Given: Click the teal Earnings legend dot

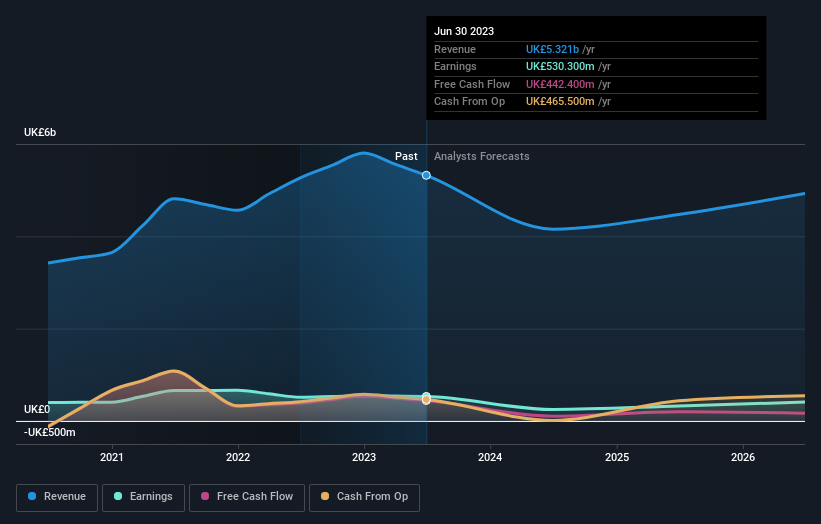Looking at the screenshot, I should tap(118, 496).
